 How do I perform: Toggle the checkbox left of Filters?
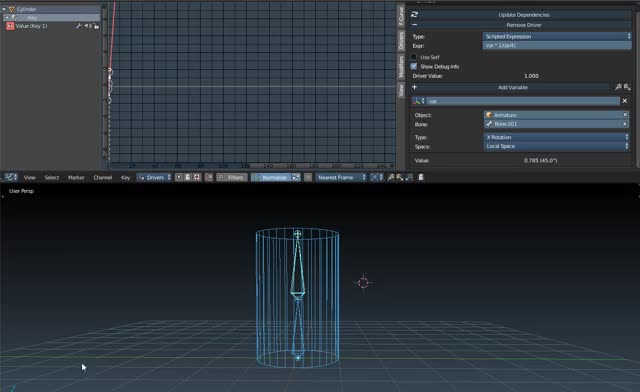[209, 177]
